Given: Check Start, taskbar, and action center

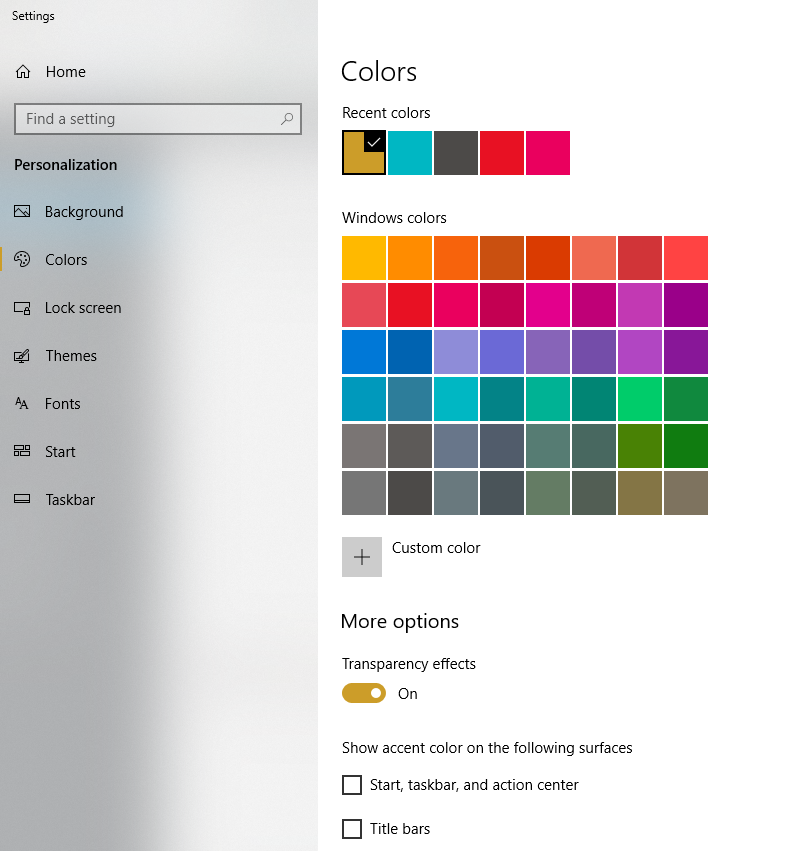Looking at the screenshot, I should (x=352, y=785).
